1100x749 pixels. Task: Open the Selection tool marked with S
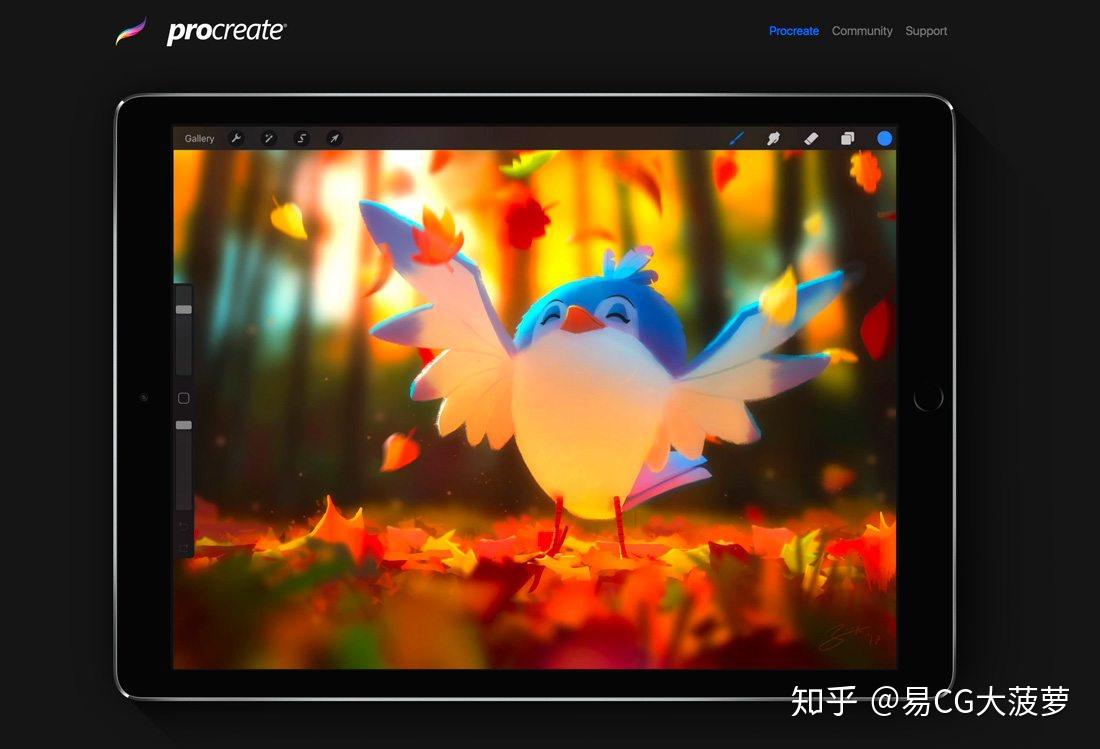click(x=302, y=138)
